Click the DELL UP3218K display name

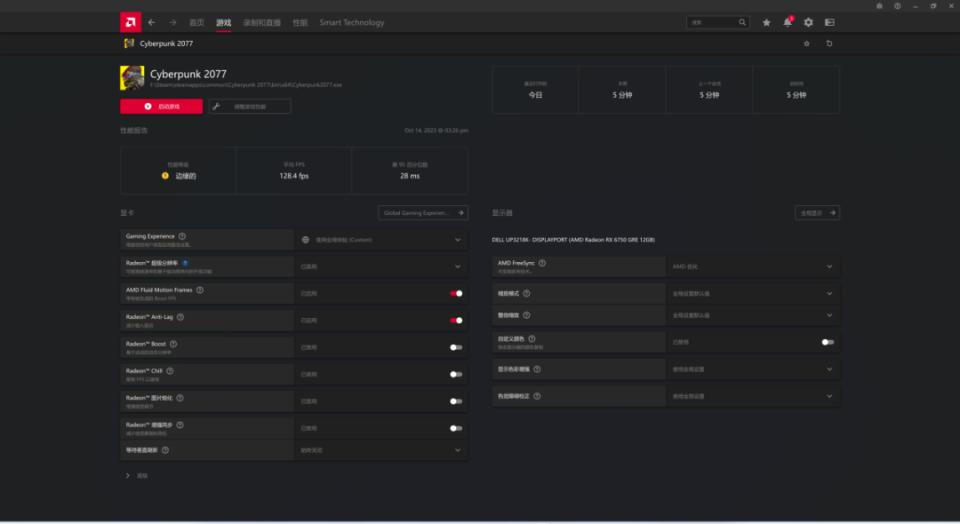point(573,240)
